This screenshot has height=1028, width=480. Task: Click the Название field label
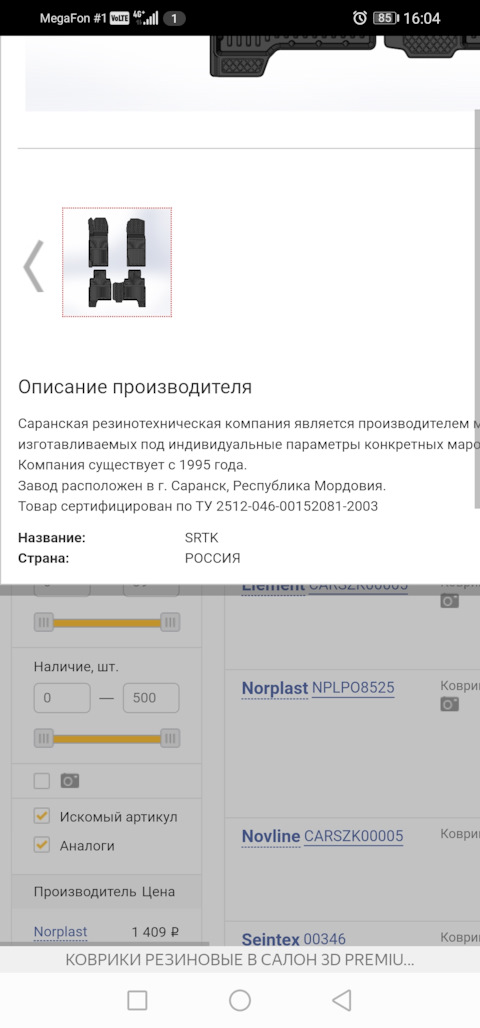[52, 538]
